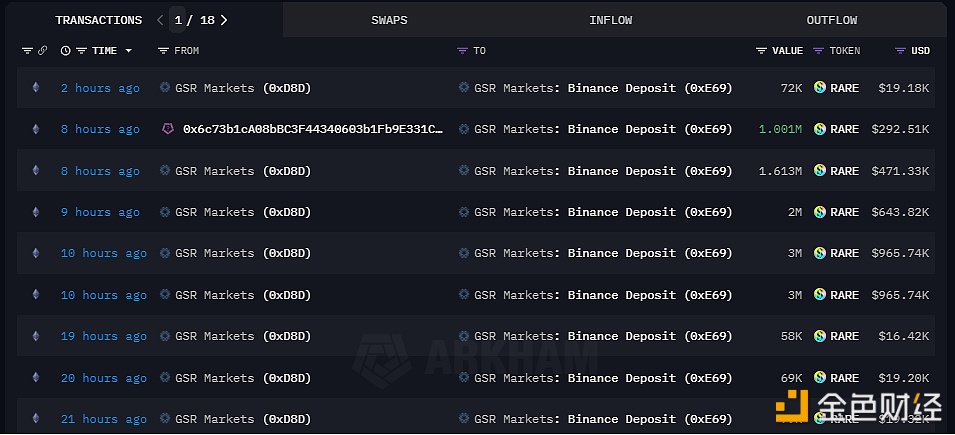Click RARE token icon in $292.51K row
955x435 pixels.
point(820,129)
